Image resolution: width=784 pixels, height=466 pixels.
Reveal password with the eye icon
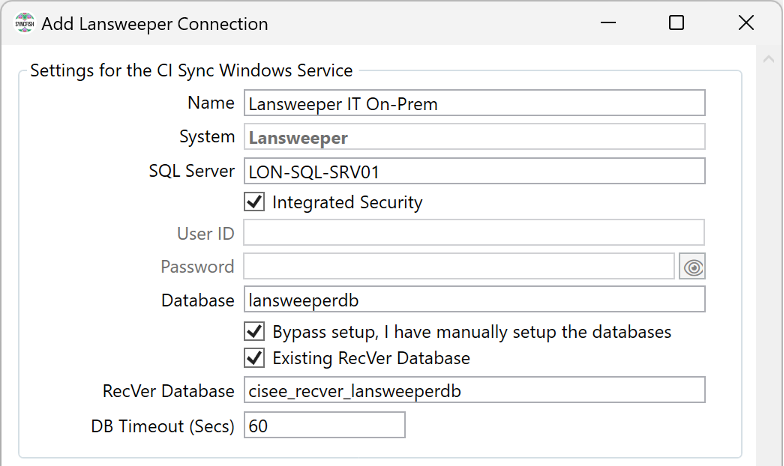point(692,266)
